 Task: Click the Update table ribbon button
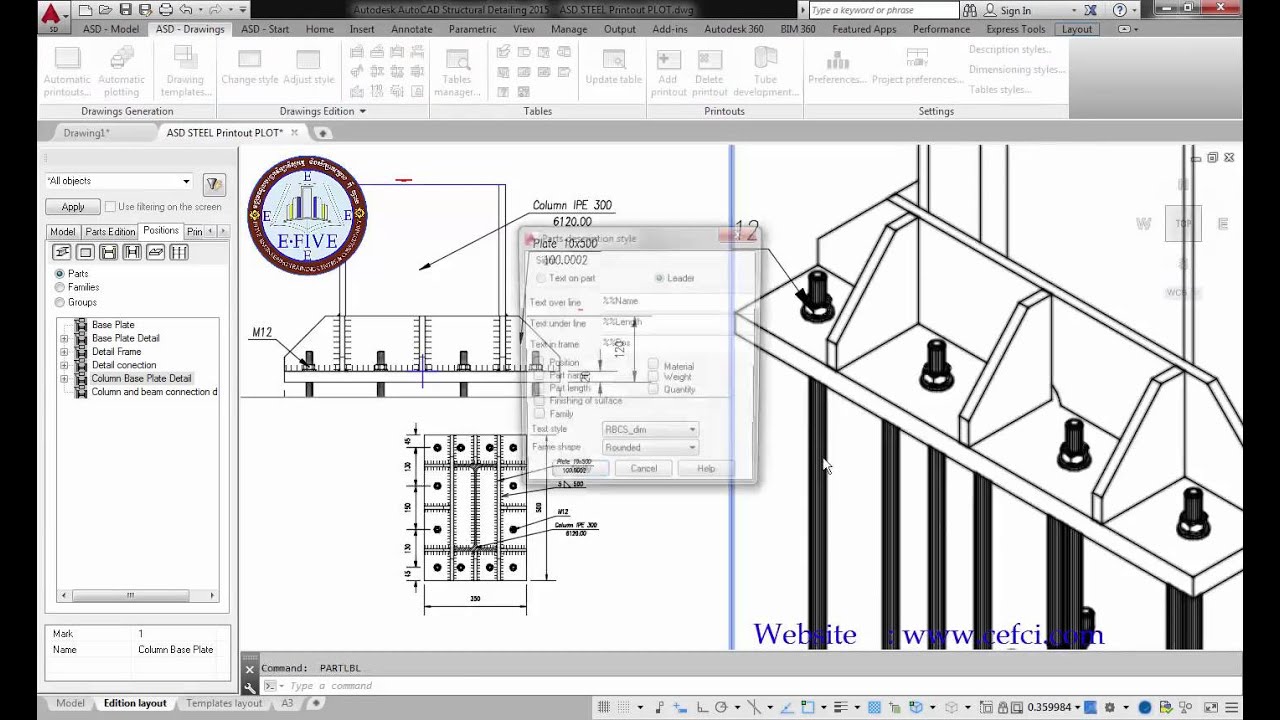click(x=614, y=68)
